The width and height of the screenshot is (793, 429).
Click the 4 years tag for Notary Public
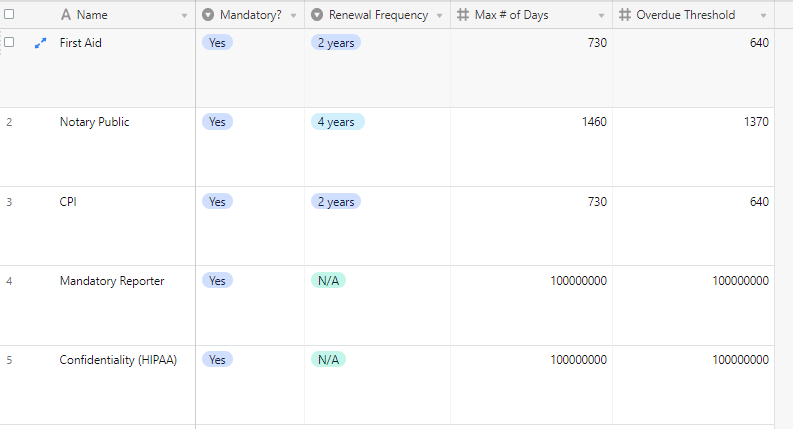click(337, 122)
